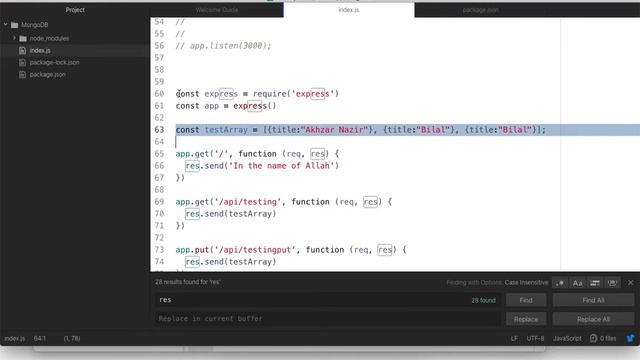Click the '/api/testing' route string
The image size is (640, 360).
(248, 202)
